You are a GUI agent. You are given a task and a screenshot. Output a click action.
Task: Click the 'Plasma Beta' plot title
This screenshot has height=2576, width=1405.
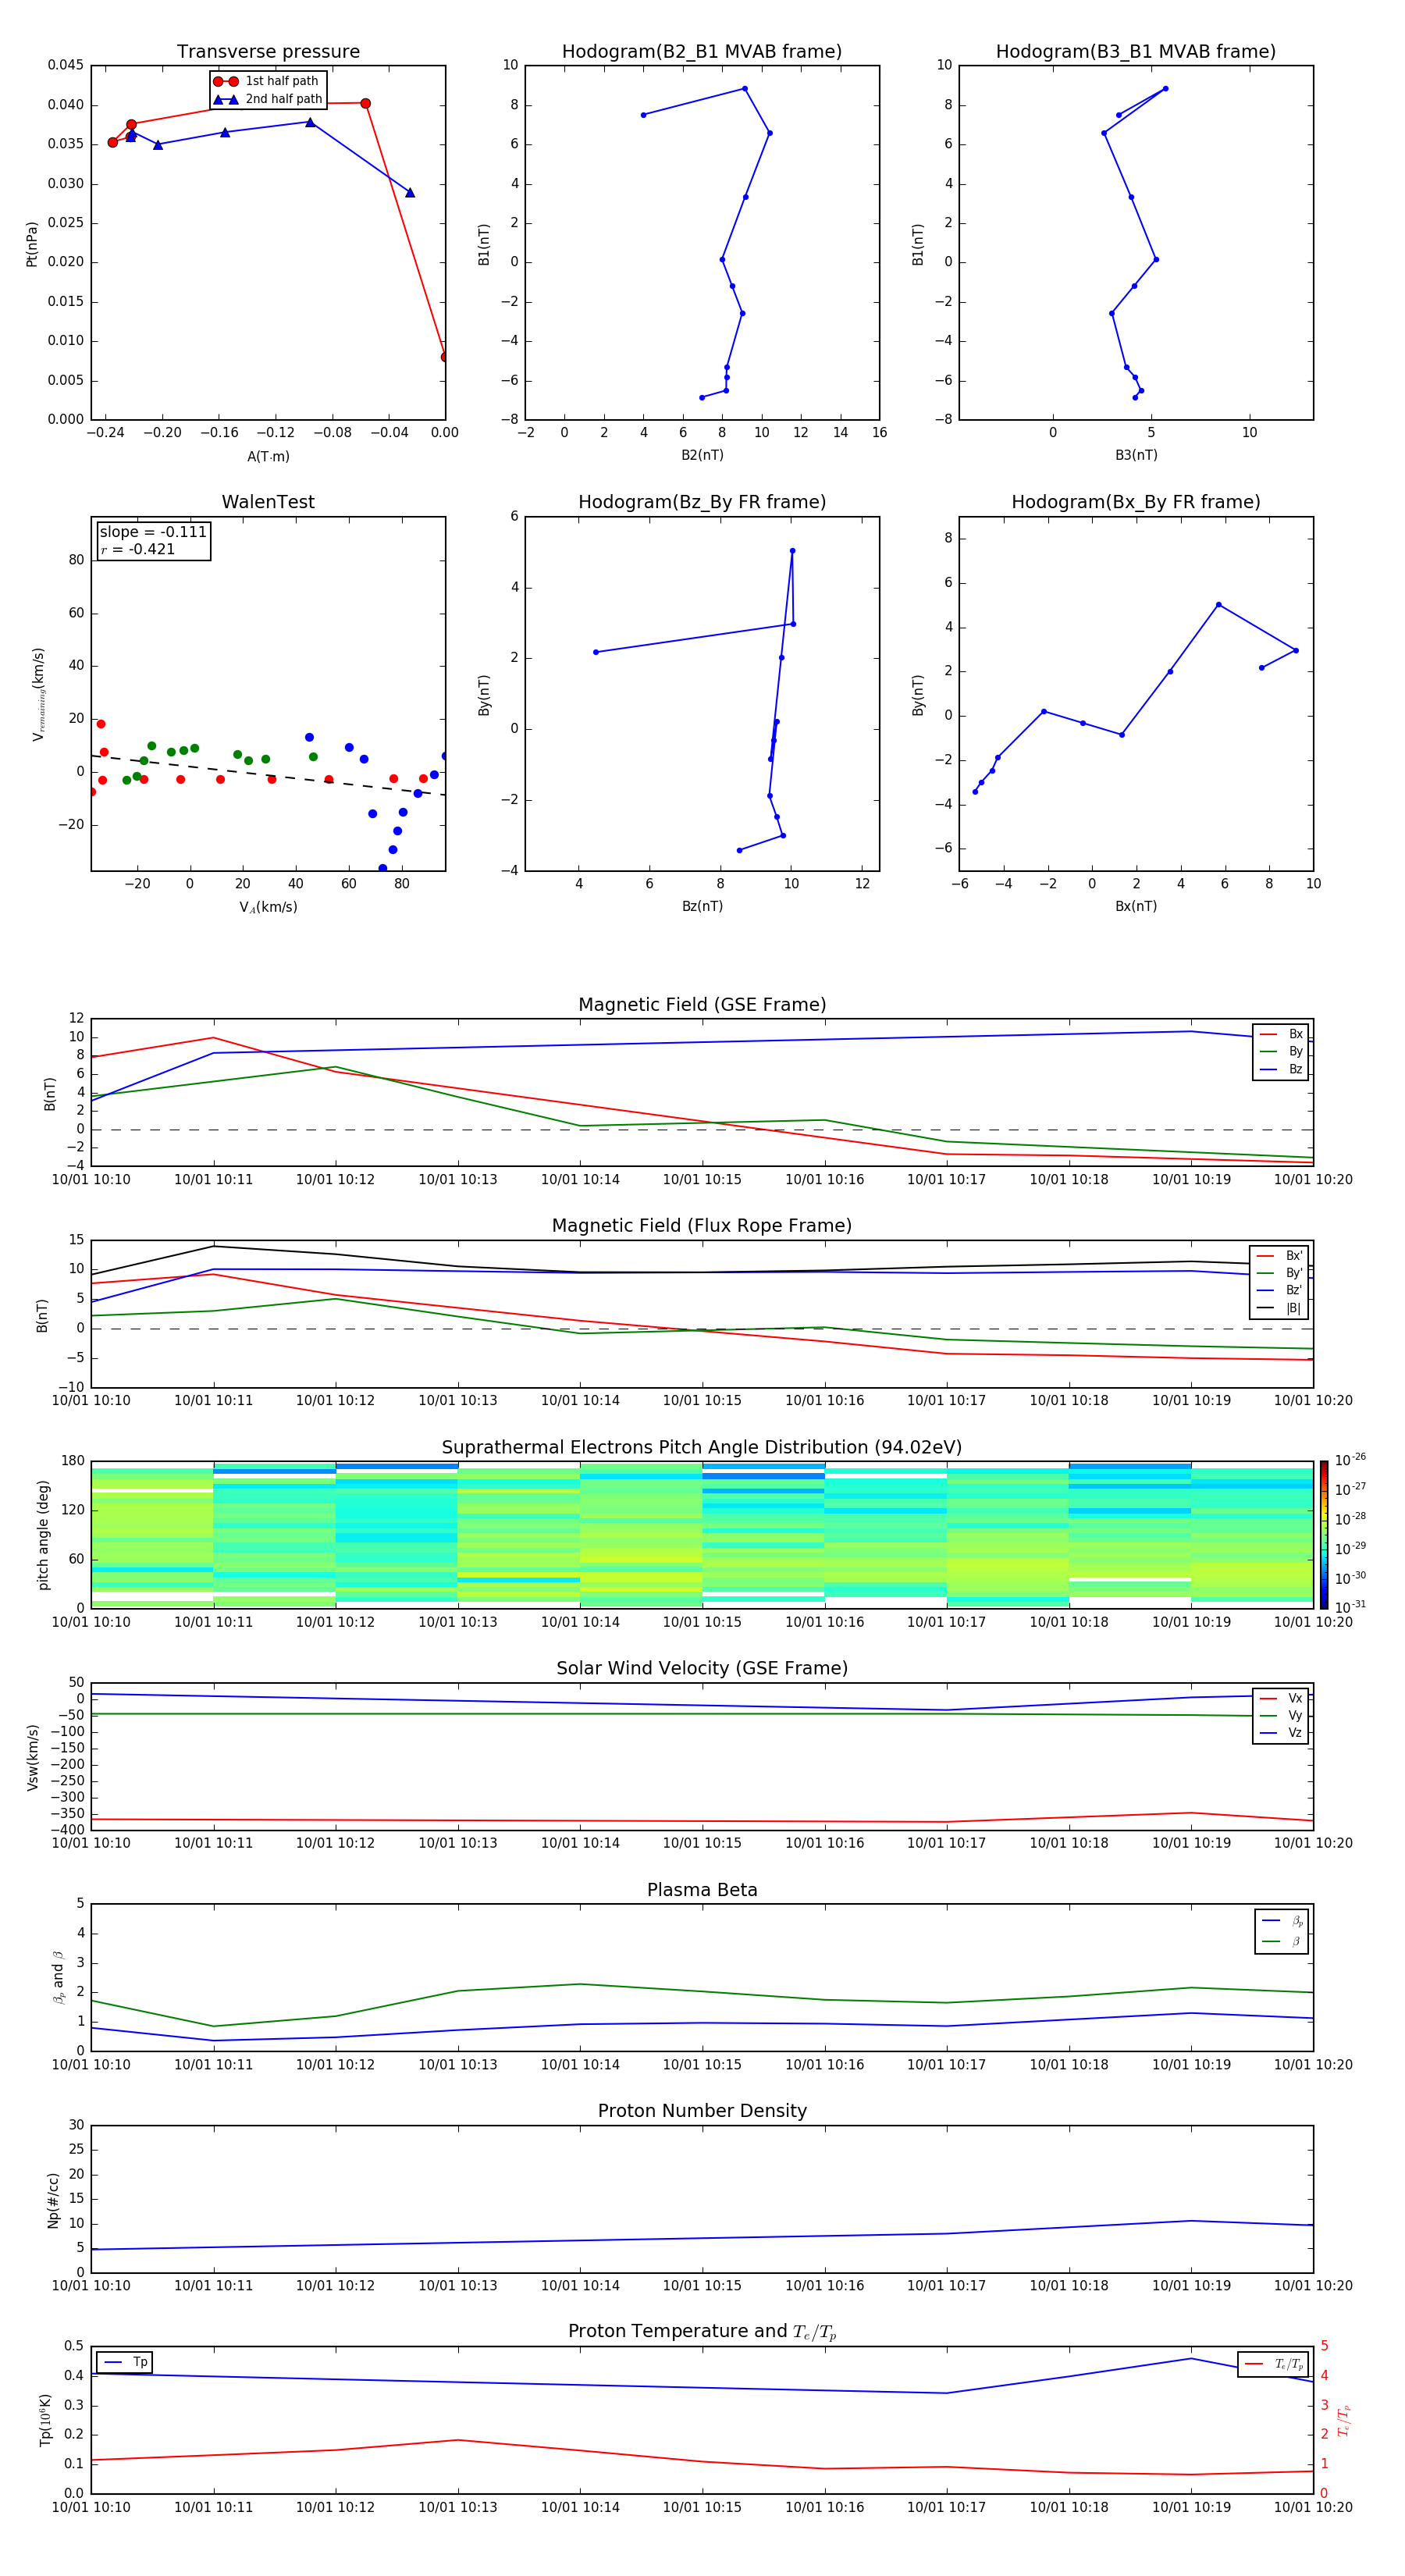[702, 1891]
